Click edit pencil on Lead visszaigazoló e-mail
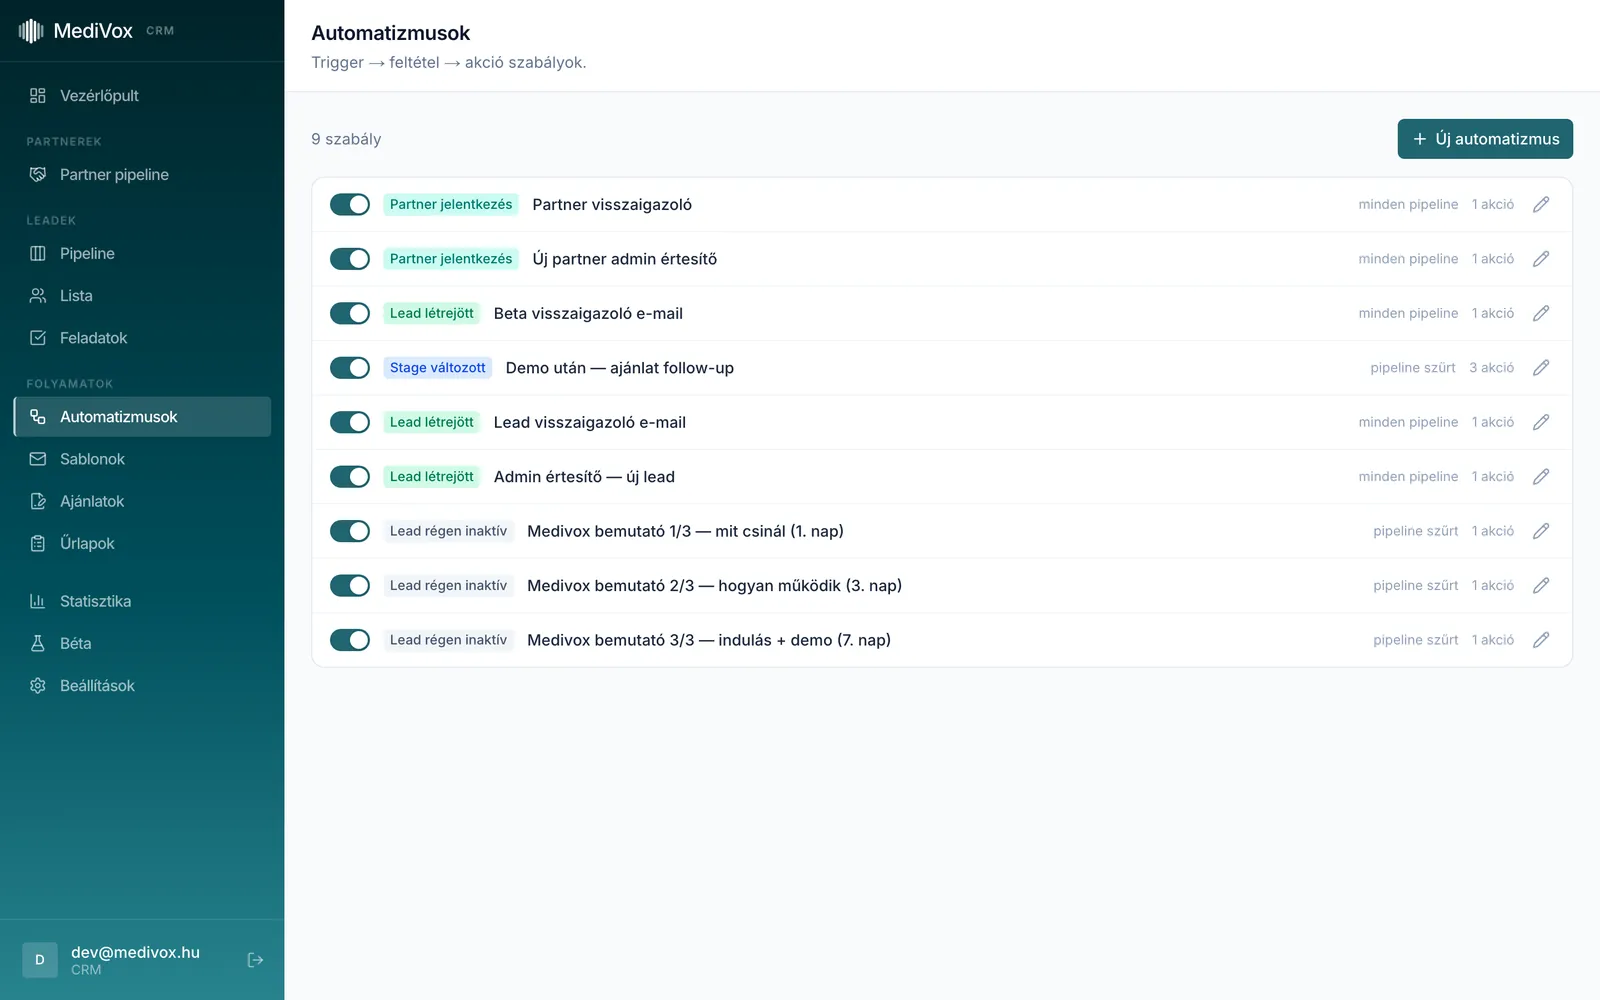1600x1000 pixels. 1541,422
